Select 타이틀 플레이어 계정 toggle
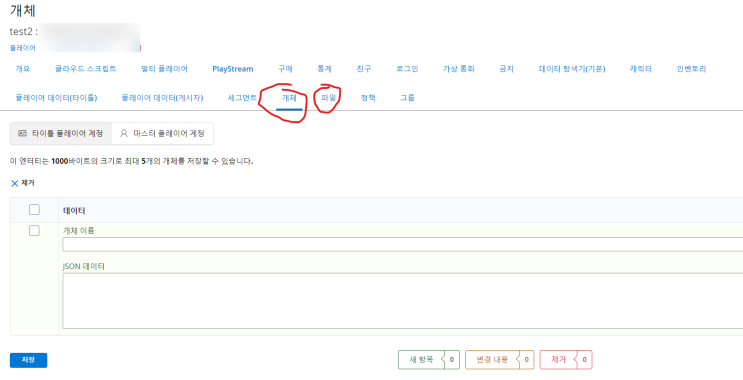The image size is (743, 380). click(61, 133)
